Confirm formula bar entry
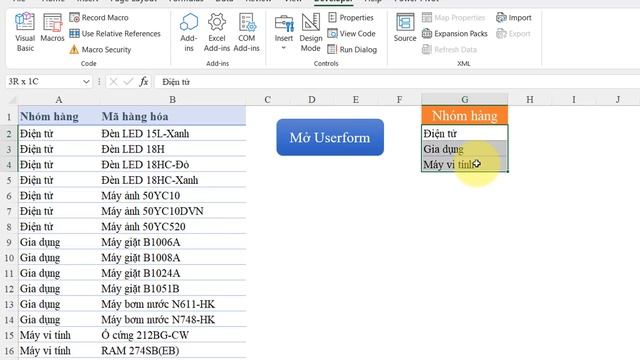Viewport: 640px width, 360px height. [x=128, y=82]
